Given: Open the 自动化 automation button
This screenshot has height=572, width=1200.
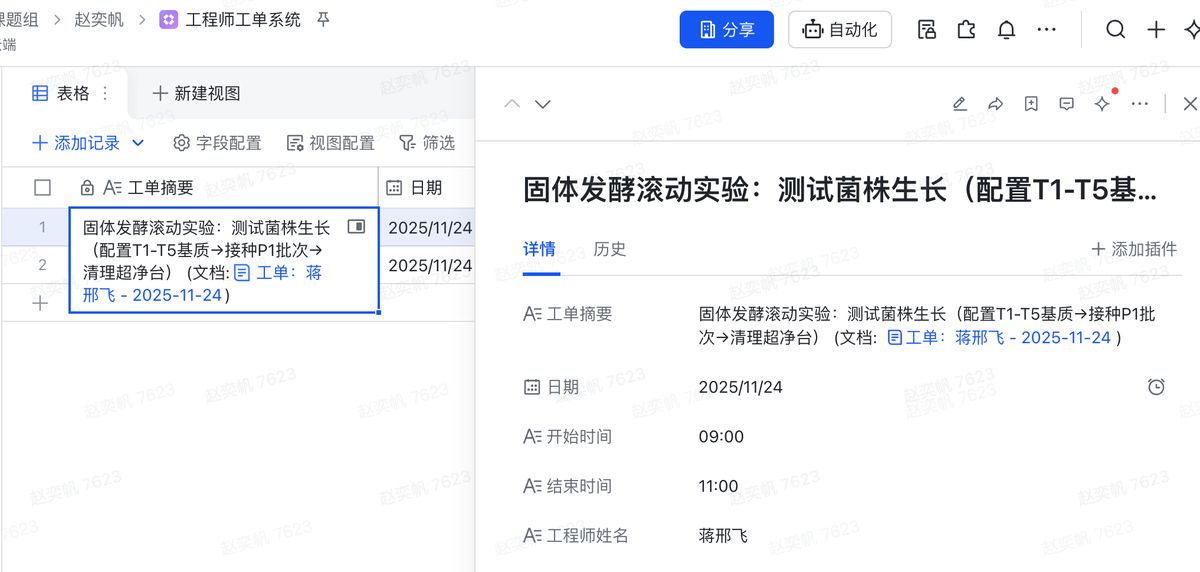Looking at the screenshot, I should tap(840, 30).
